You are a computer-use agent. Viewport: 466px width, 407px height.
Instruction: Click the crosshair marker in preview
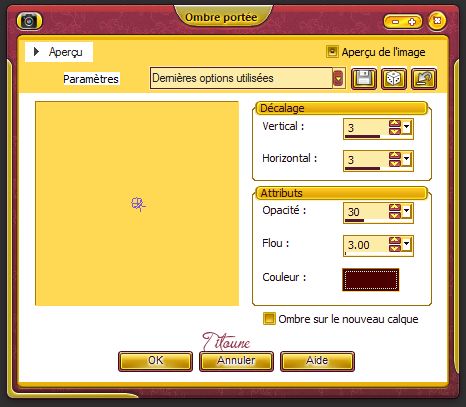click(138, 204)
